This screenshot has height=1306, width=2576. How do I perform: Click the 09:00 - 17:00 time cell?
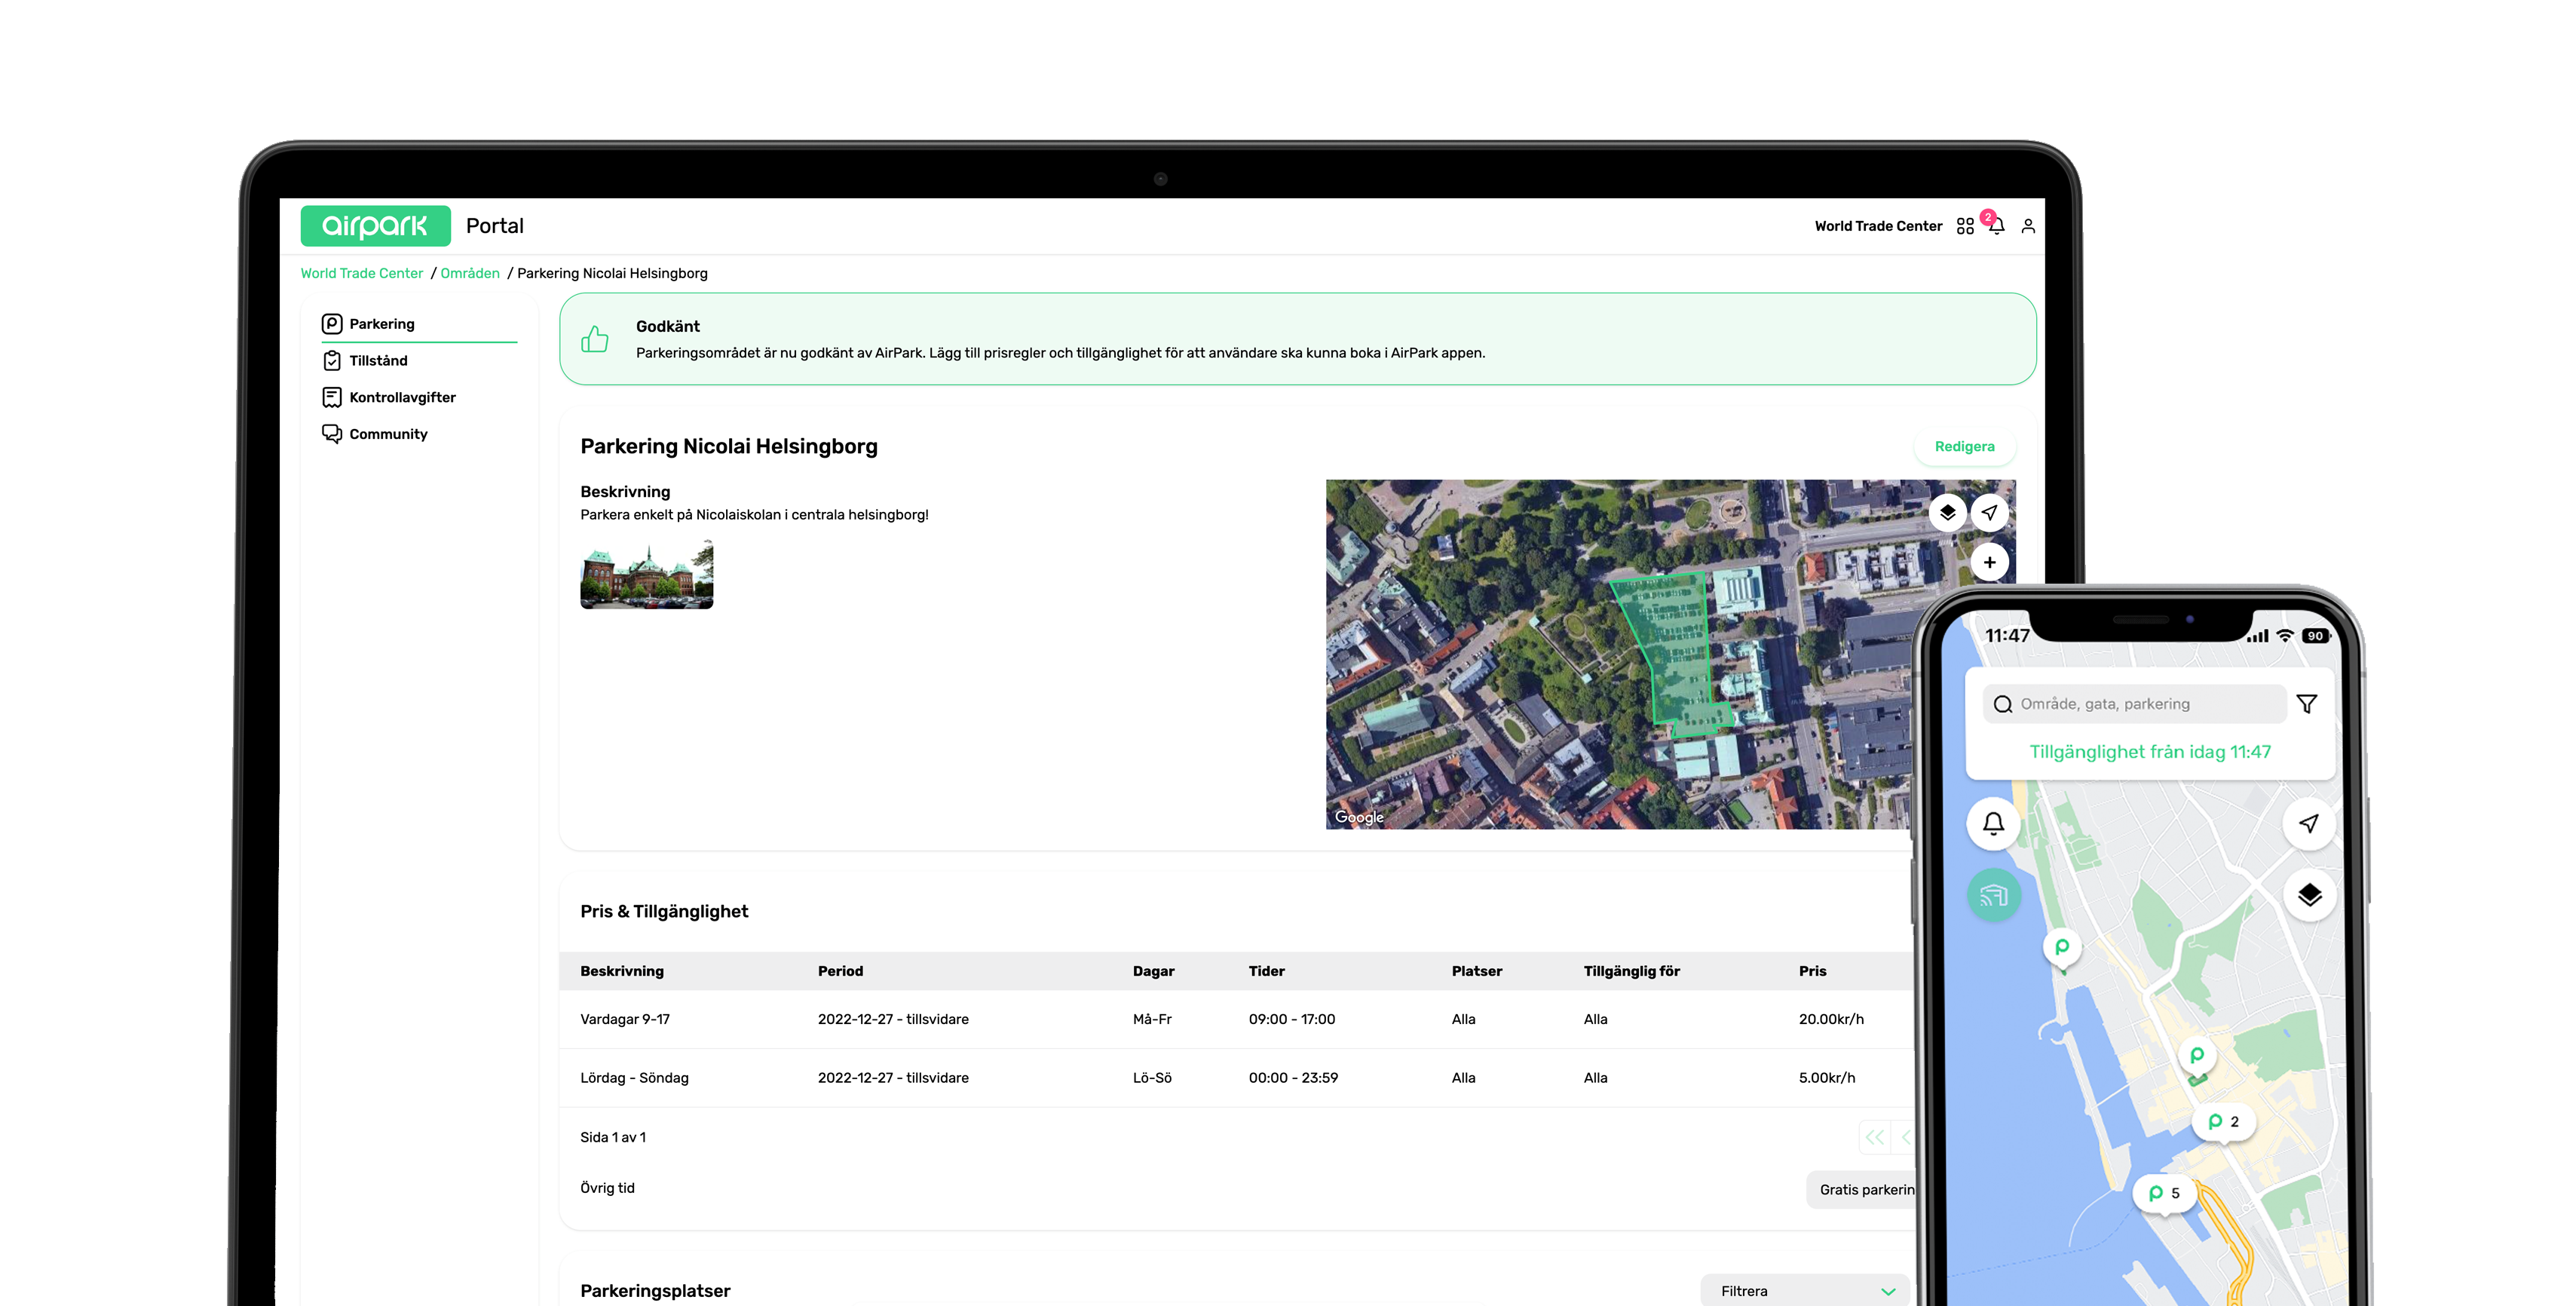point(1292,1019)
